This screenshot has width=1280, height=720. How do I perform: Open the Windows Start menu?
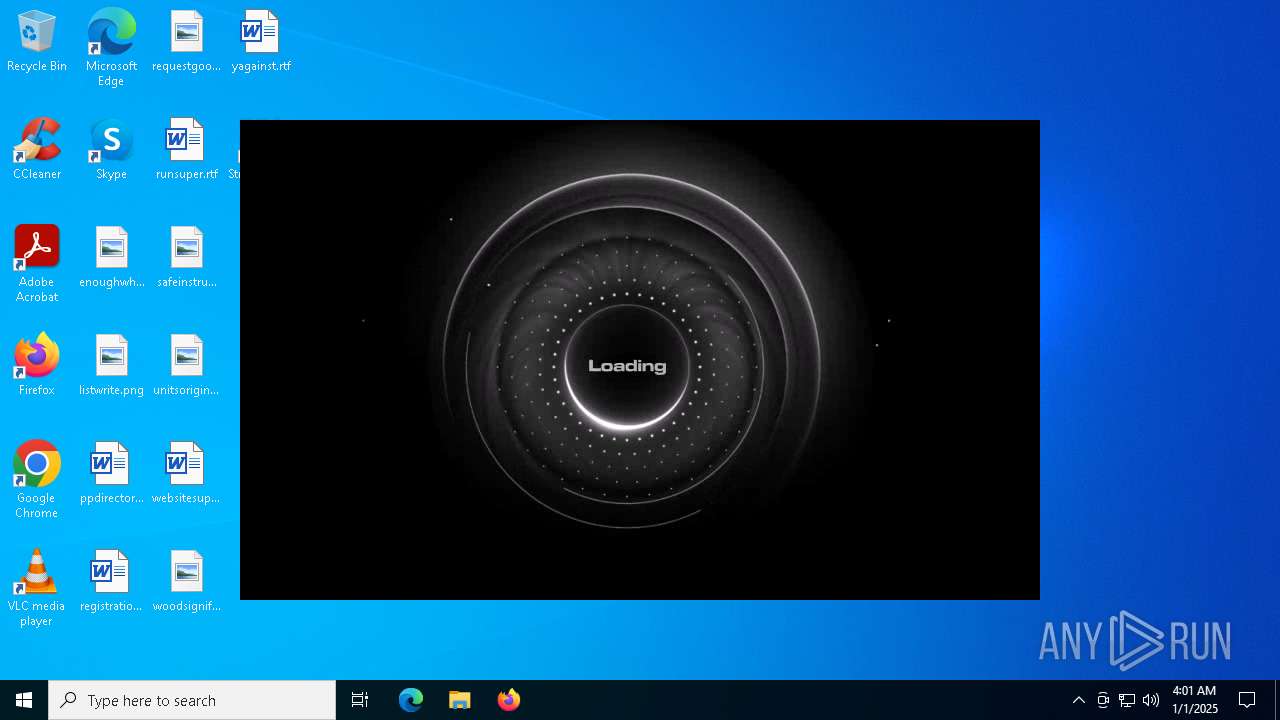click(x=24, y=700)
